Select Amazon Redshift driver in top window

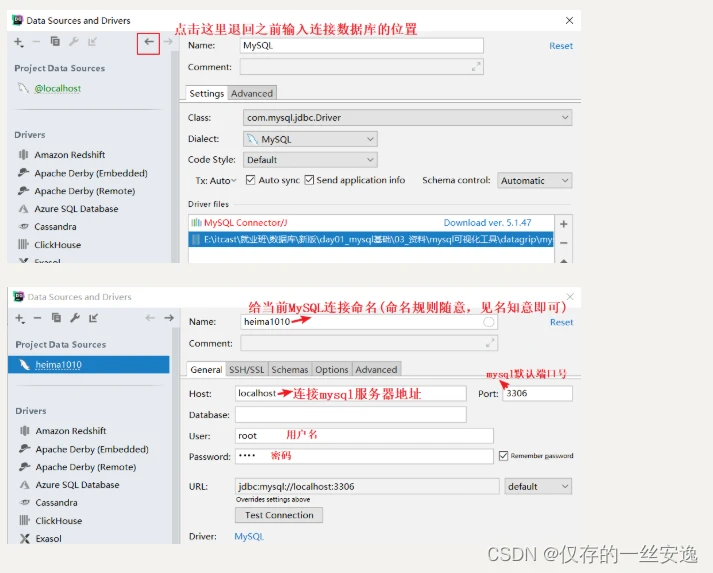pos(70,155)
